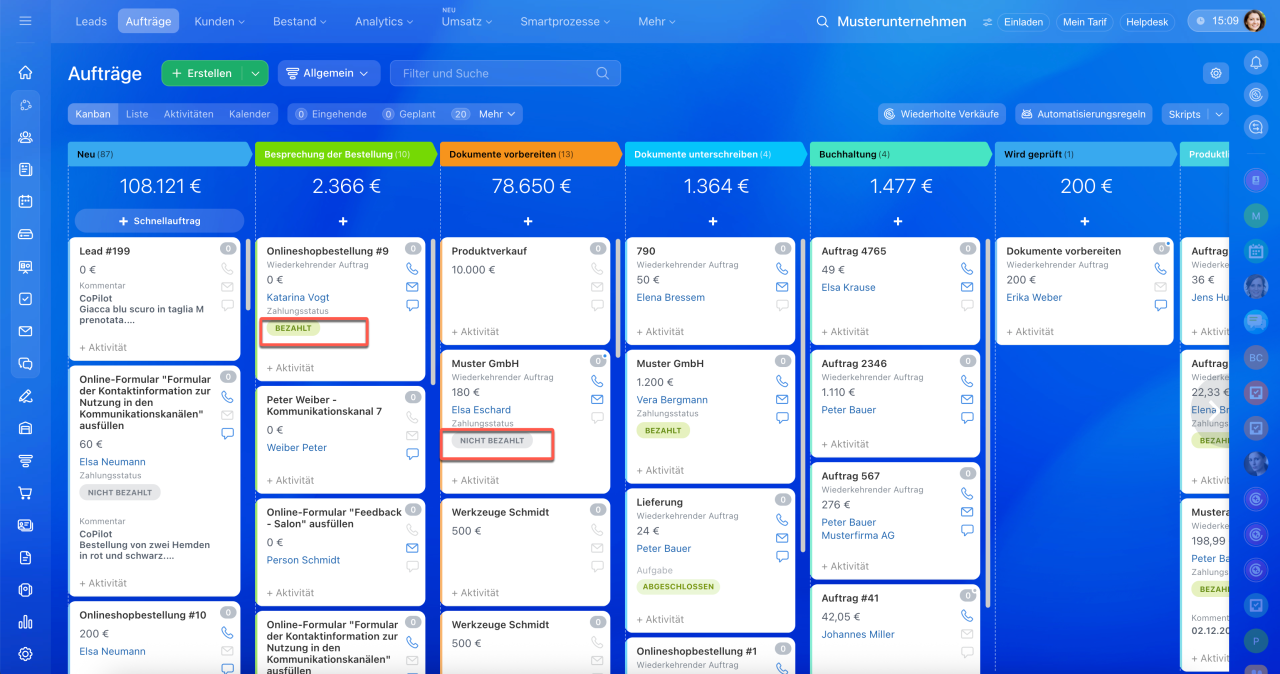The image size is (1280, 674).
Task: Click the home icon in left sidebar
Action: (25, 73)
